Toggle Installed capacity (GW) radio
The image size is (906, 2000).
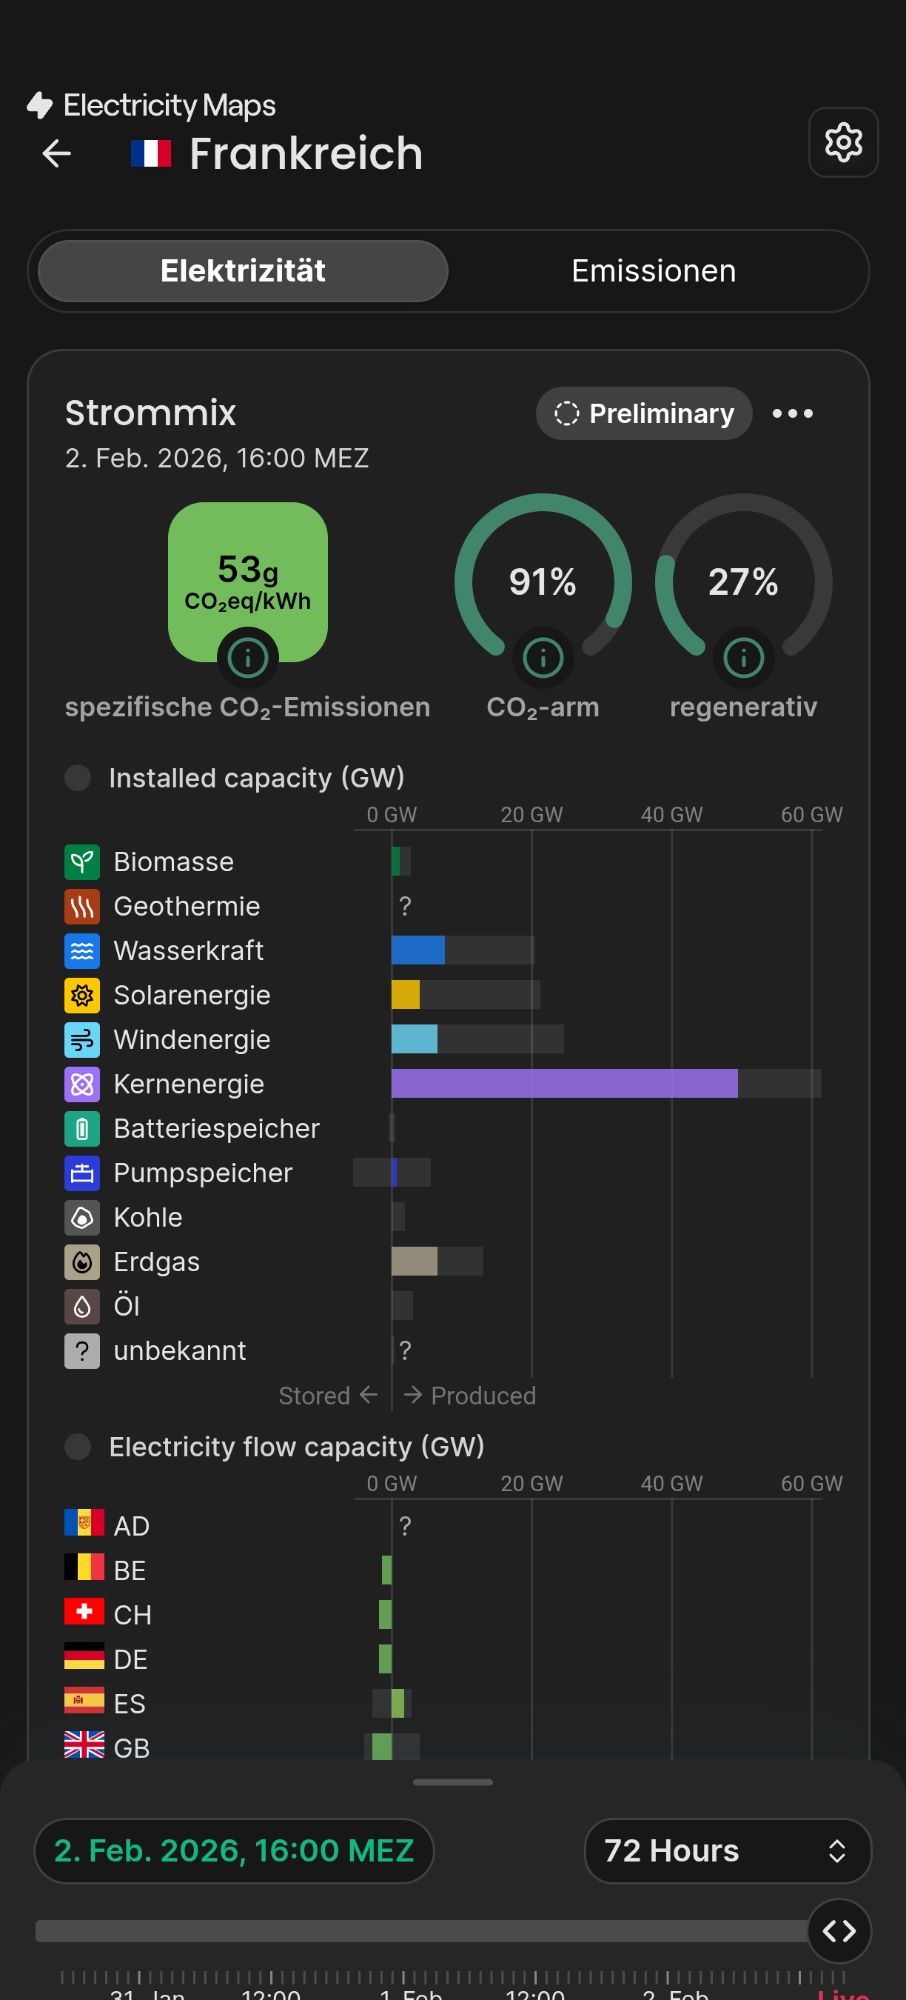point(78,778)
